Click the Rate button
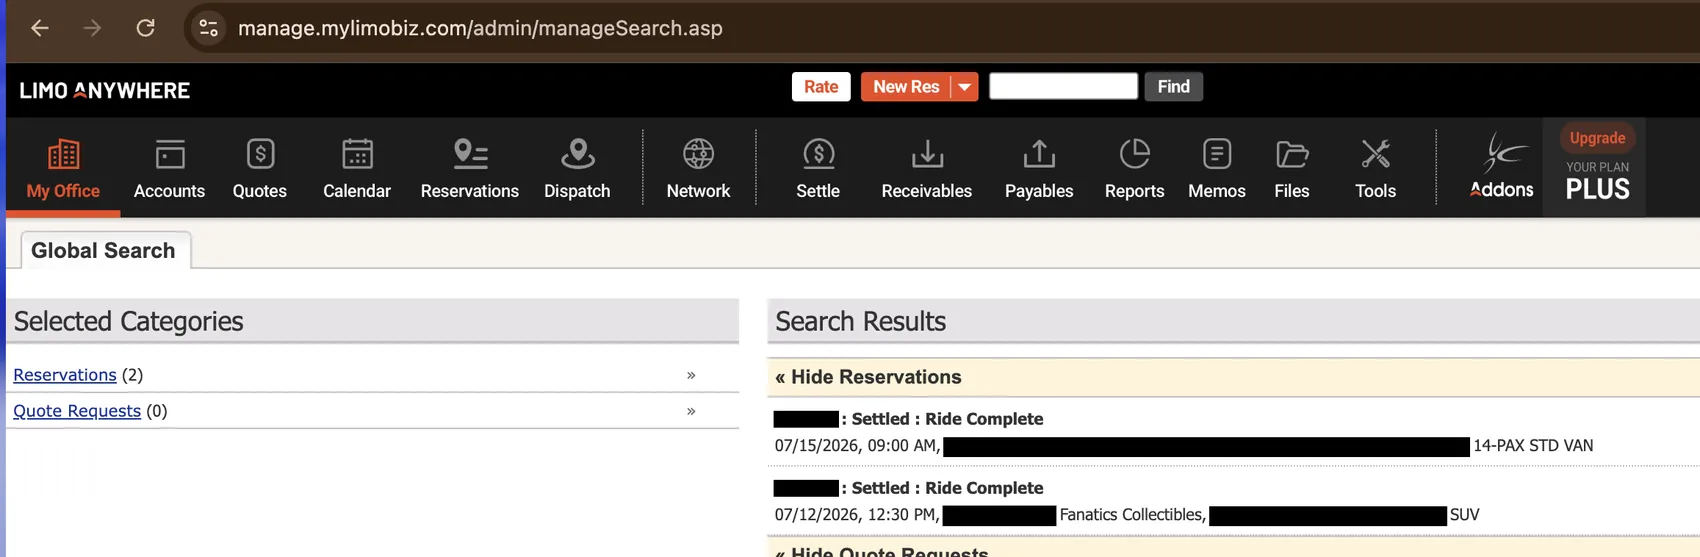Viewport: 1700px width, 557px height. 821,87
